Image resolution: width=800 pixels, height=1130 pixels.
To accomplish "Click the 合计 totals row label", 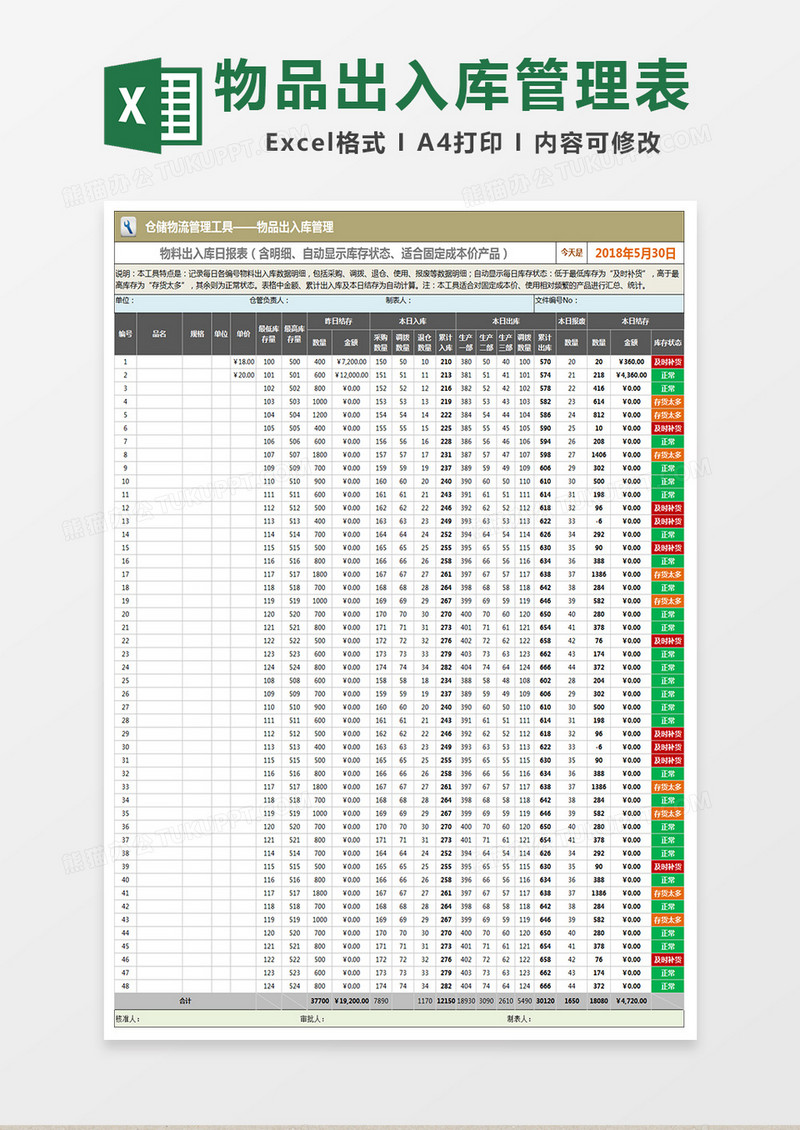I will pos(185,1000).
